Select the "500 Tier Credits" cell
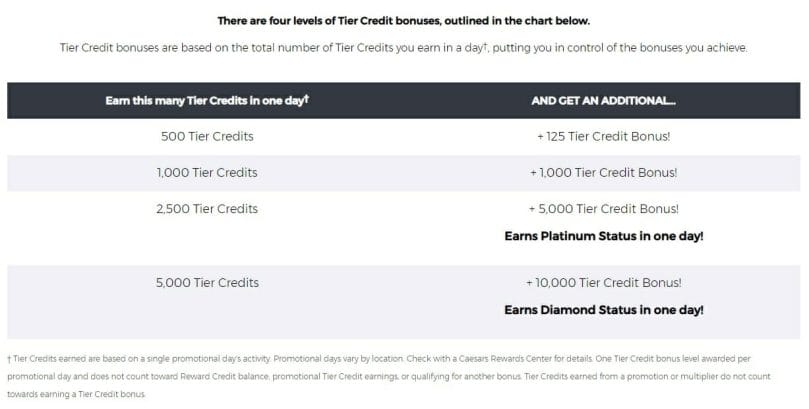Viewport: 809px width, 409px height. coord(207,136)
